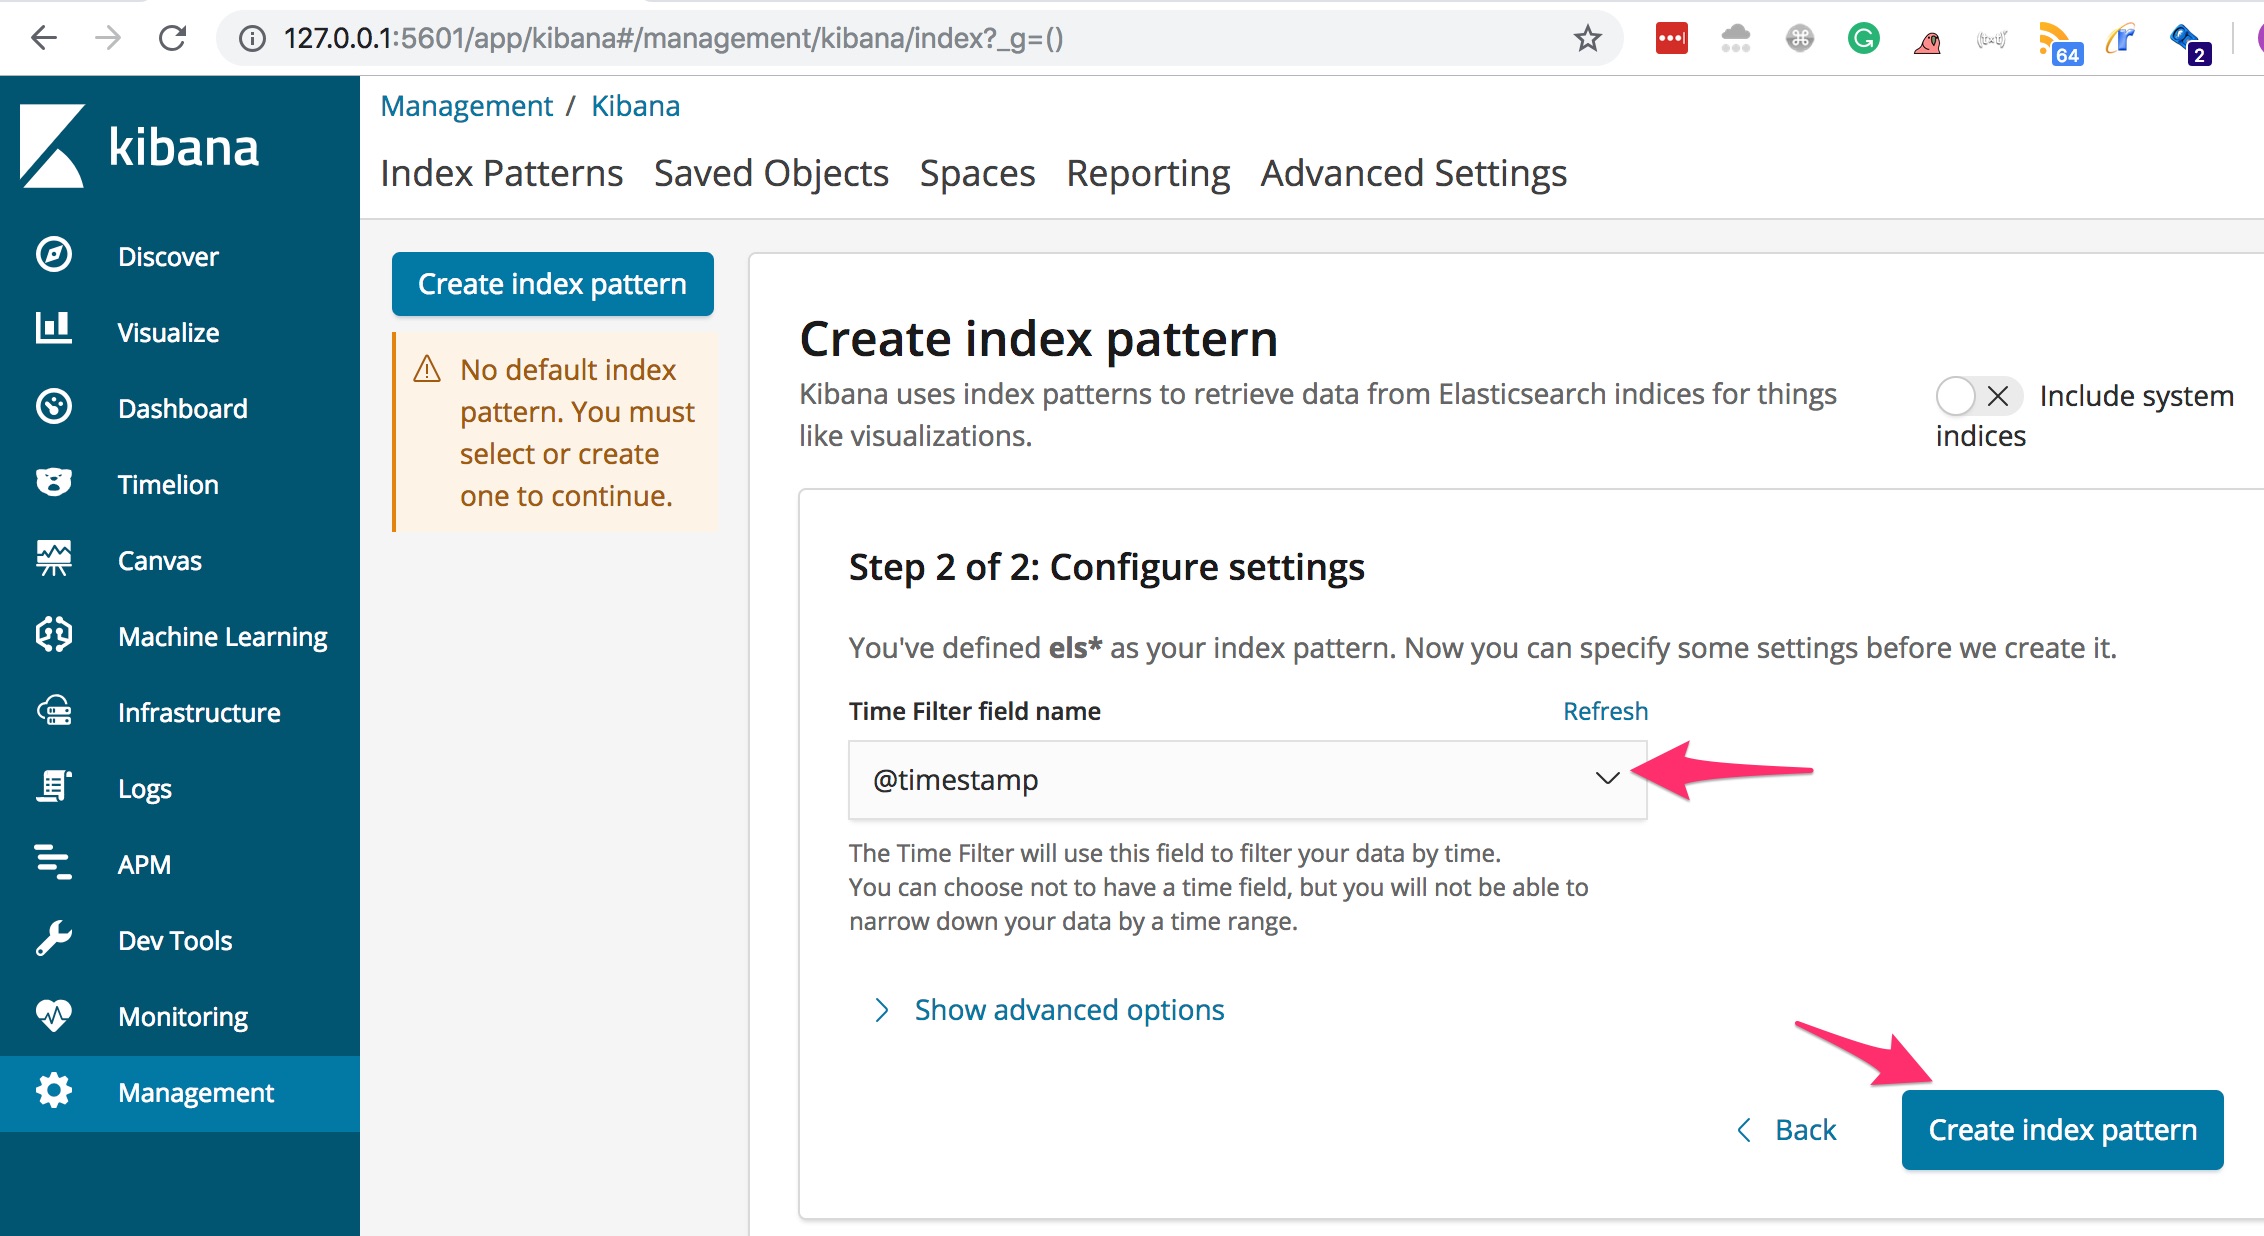The height and width of the screenshot is (1236, 2264).
Task: Click the browser address bar URL
Action: click(673, 39)
